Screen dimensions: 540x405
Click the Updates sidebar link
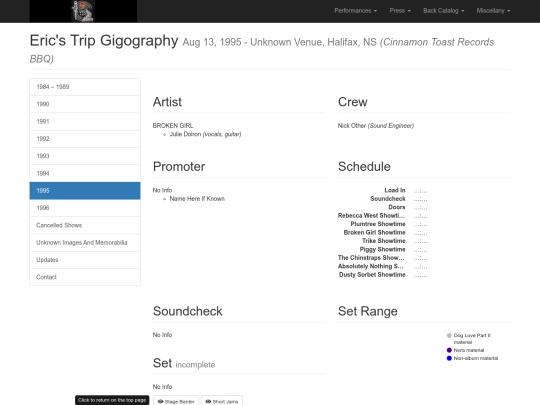coord(85,260)
